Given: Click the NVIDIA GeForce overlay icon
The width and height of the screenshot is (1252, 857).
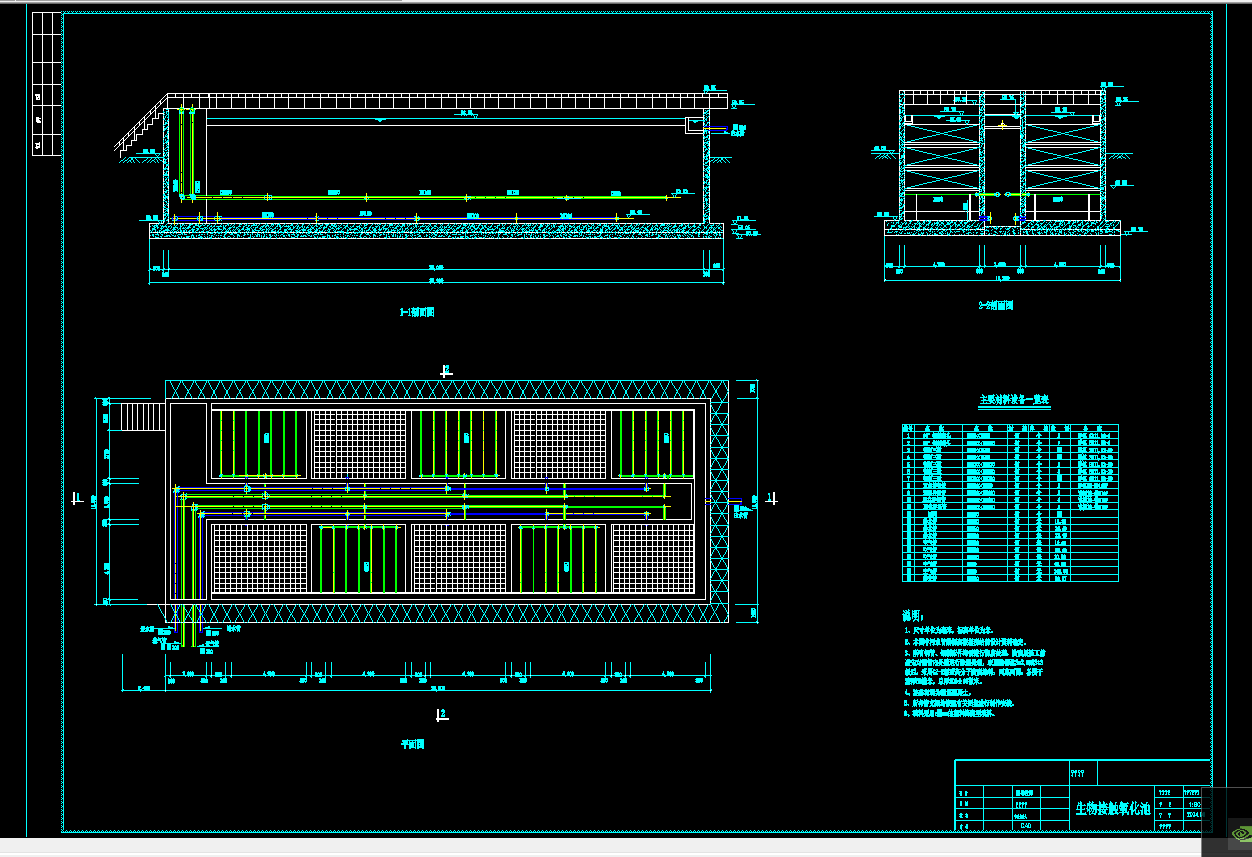Looking at the screenshot, I should pos(1240,833).
